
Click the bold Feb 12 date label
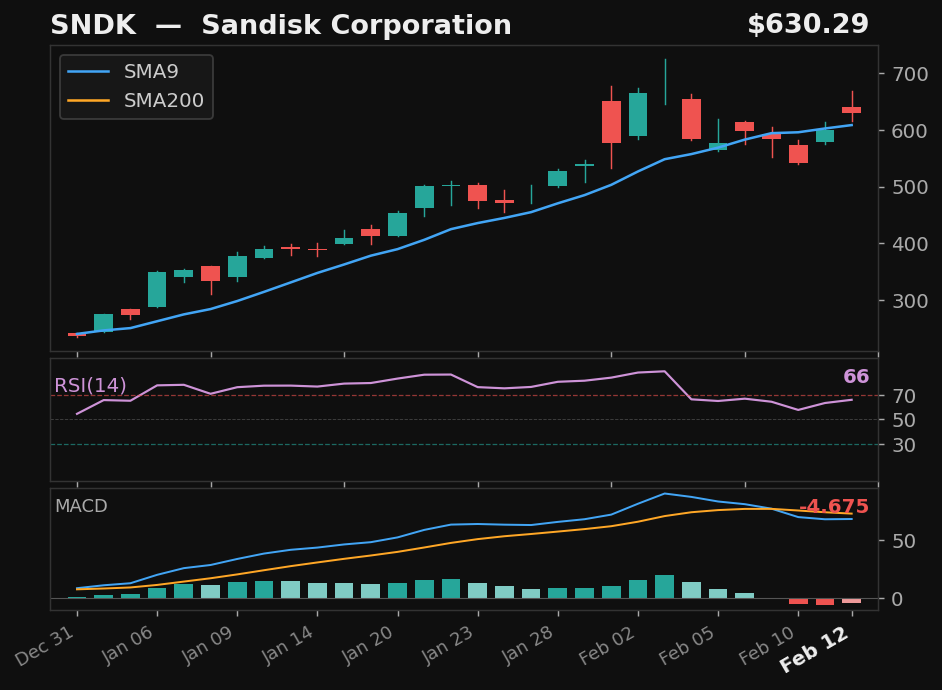[x=814, y=649]
